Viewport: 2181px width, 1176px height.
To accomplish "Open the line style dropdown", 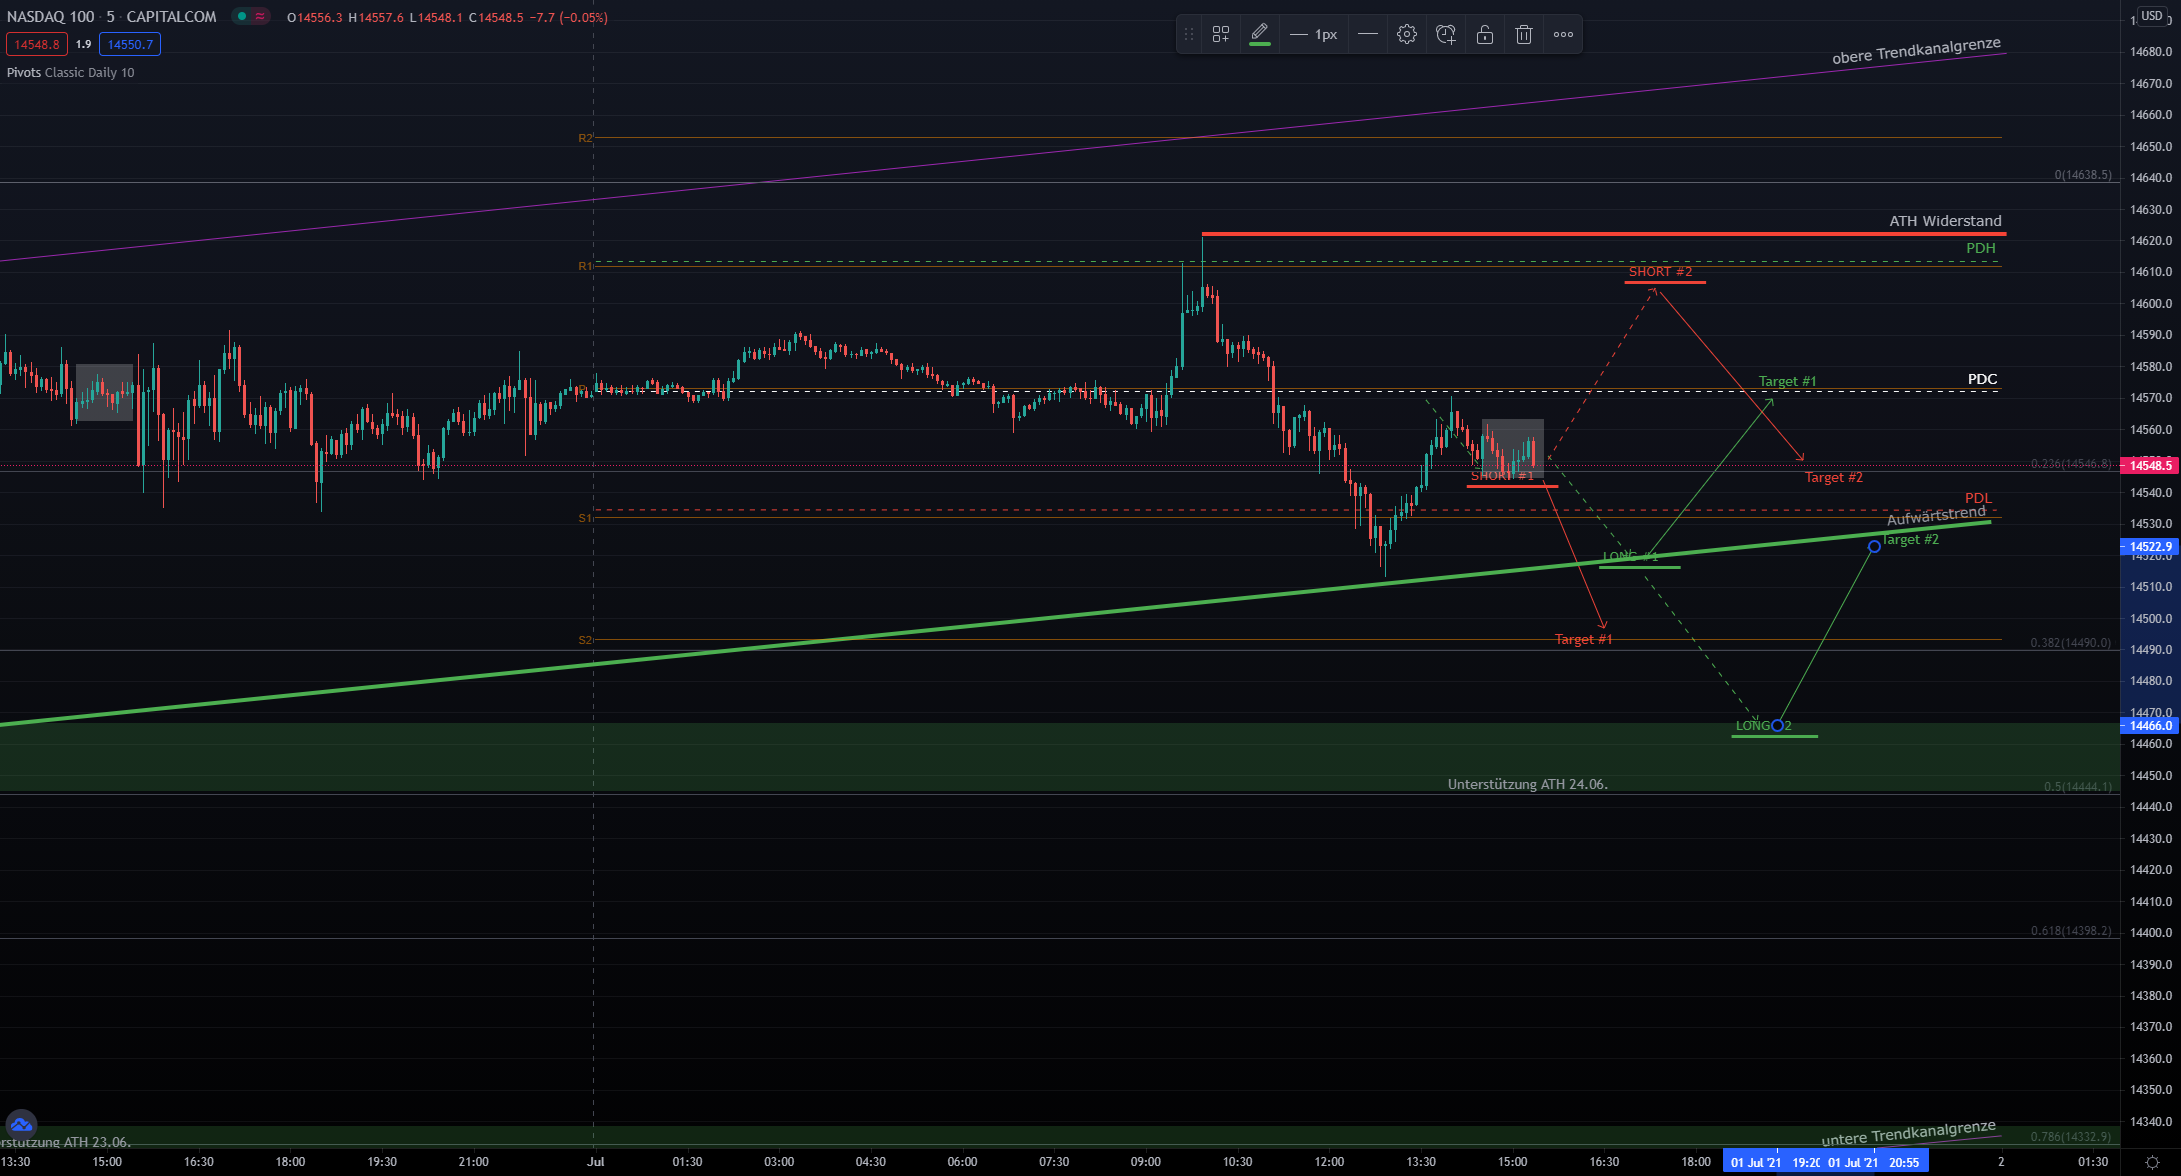I will [x=1367, y=34].
